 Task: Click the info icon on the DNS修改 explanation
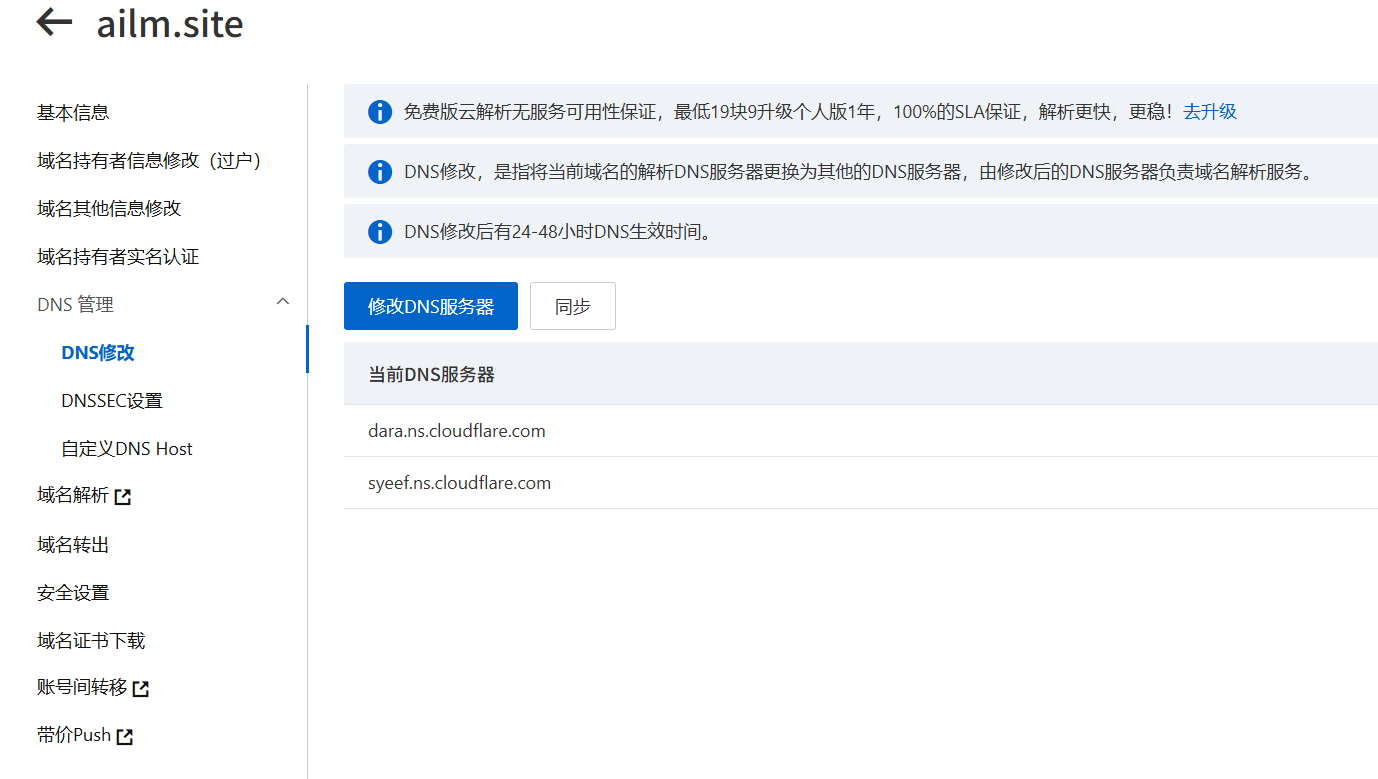coord(380,172)
